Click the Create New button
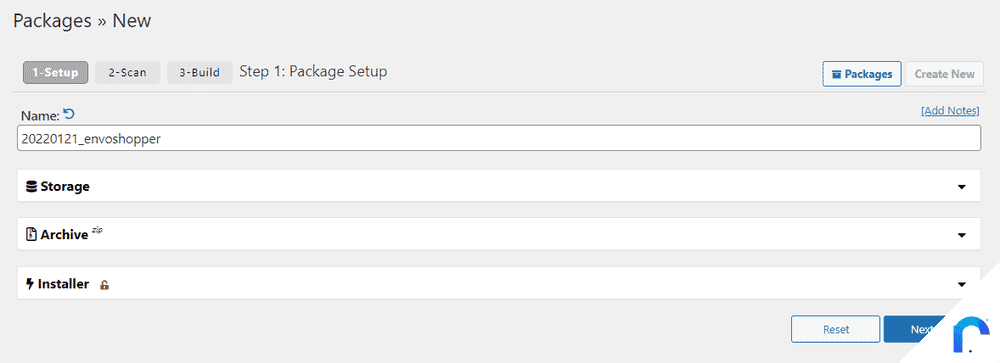Viewport: 1000px width, 363px height. [x=945, y=74]
